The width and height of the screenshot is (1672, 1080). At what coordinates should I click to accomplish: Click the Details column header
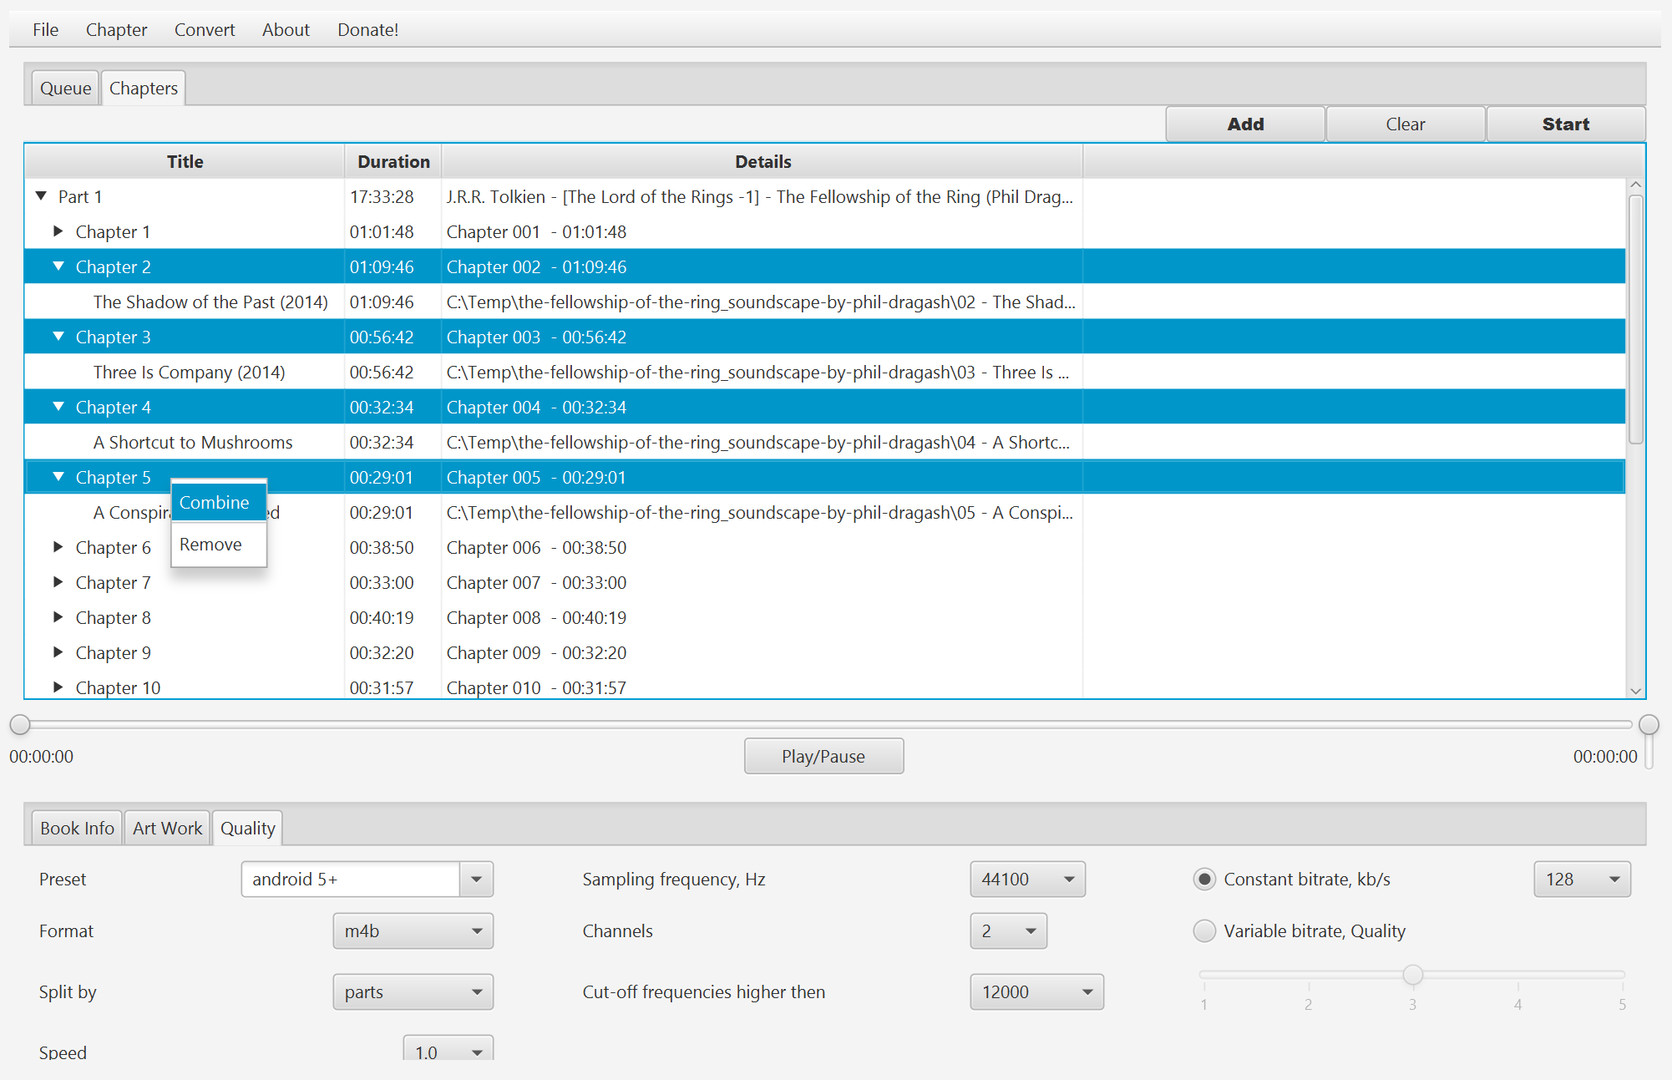[763, 161]
